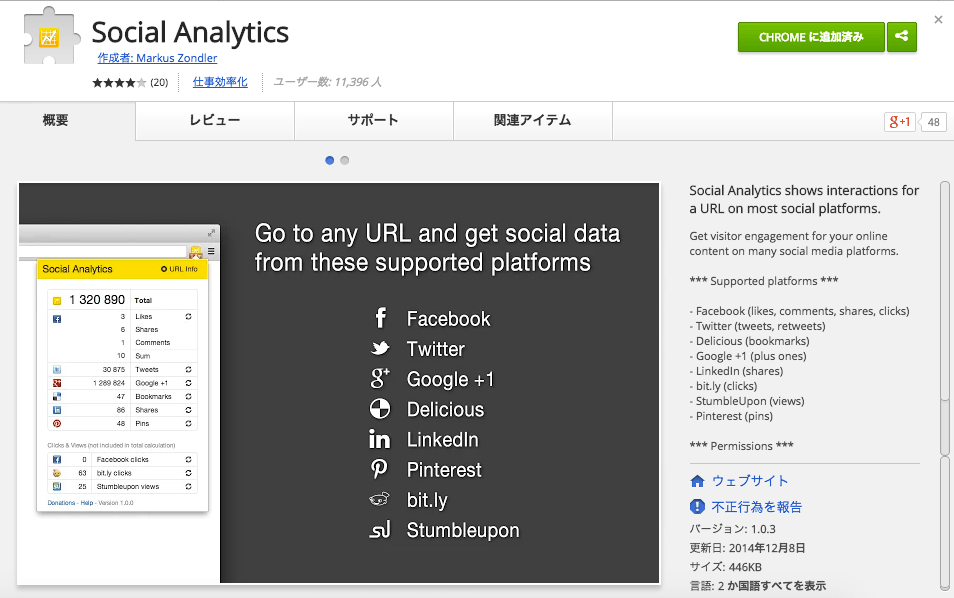Click the 'サイズ: 446KB' text
Image resolution: width=954 pixels, height=598 pixels.
[725, 566]
